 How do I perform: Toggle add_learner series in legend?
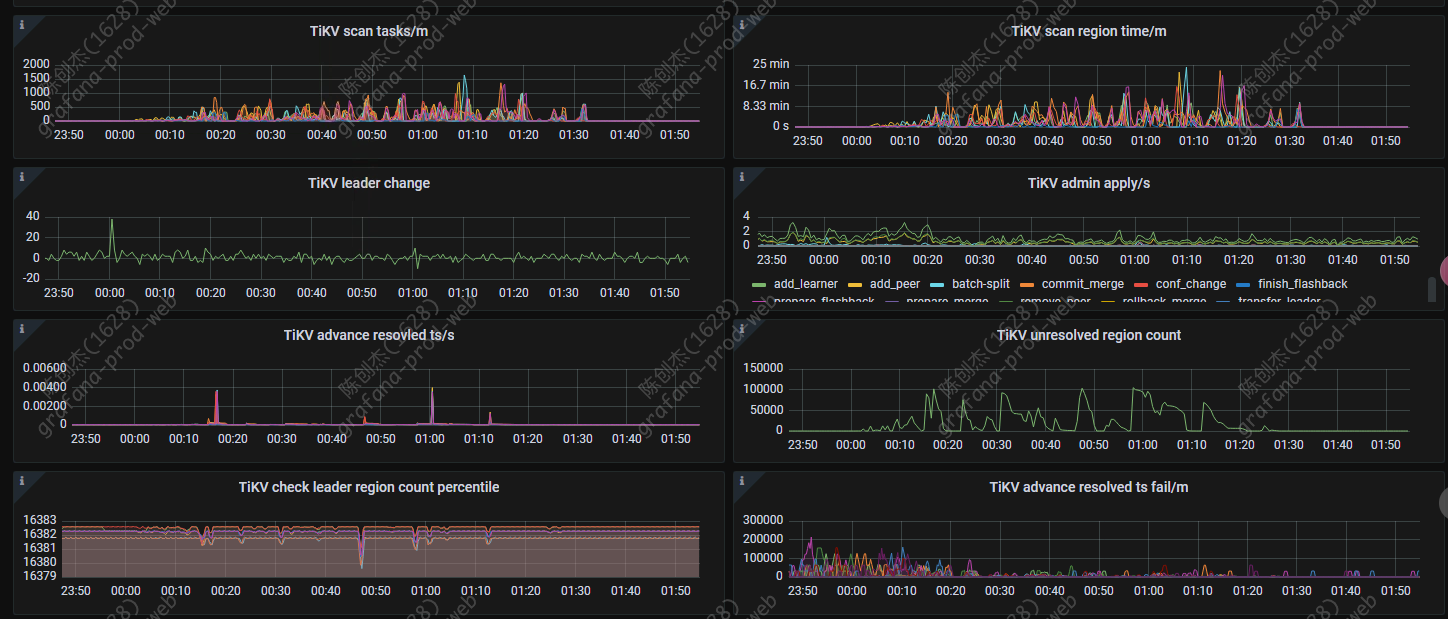tap(805, 284)
